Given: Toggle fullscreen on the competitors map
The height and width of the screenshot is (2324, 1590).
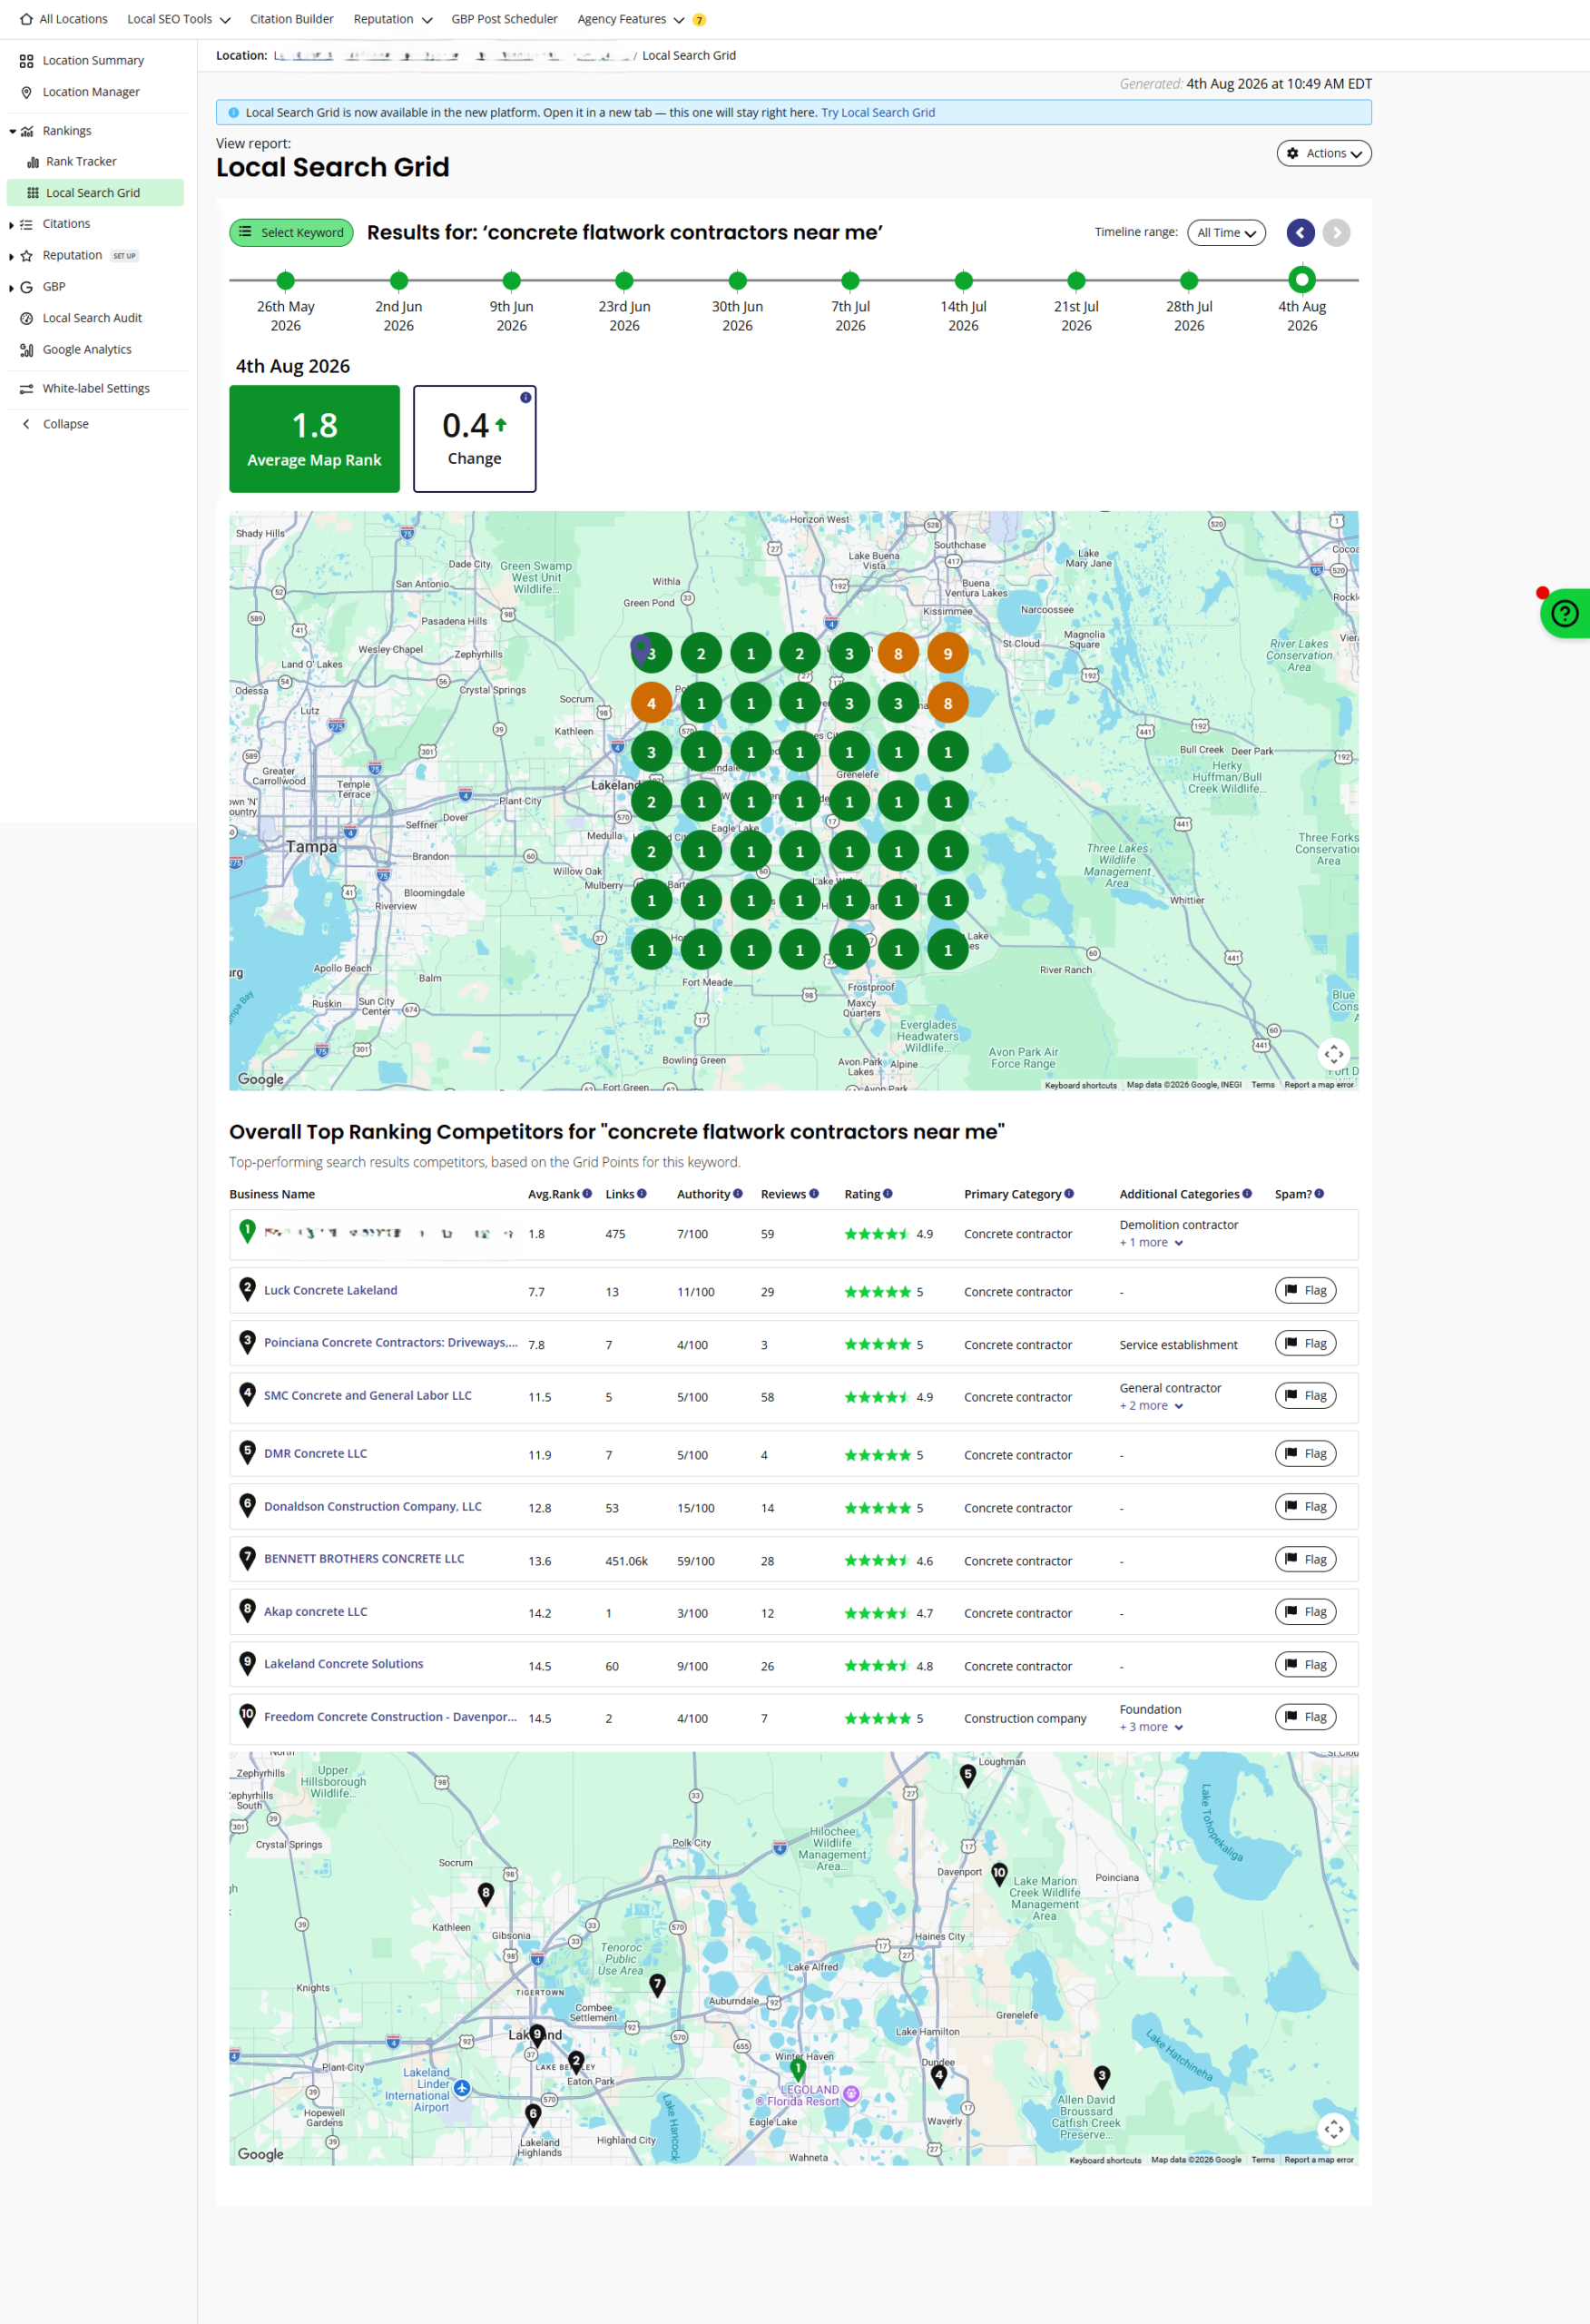Looking at the screenshot, I should coord(1334,2129).
